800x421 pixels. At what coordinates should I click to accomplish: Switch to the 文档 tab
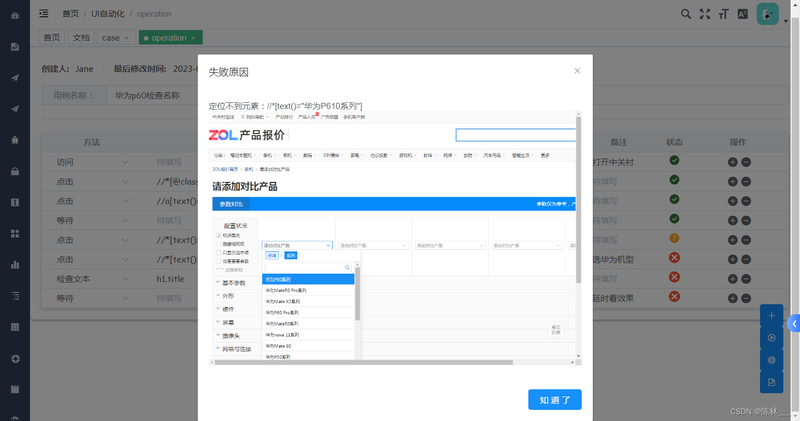81,37
